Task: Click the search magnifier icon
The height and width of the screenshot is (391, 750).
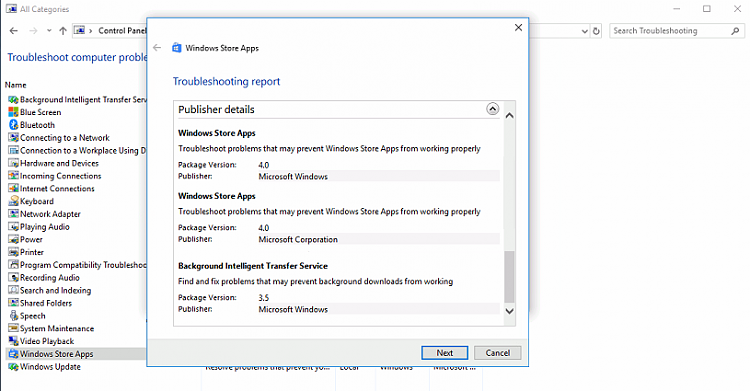Action: click(x=735, y=31)
